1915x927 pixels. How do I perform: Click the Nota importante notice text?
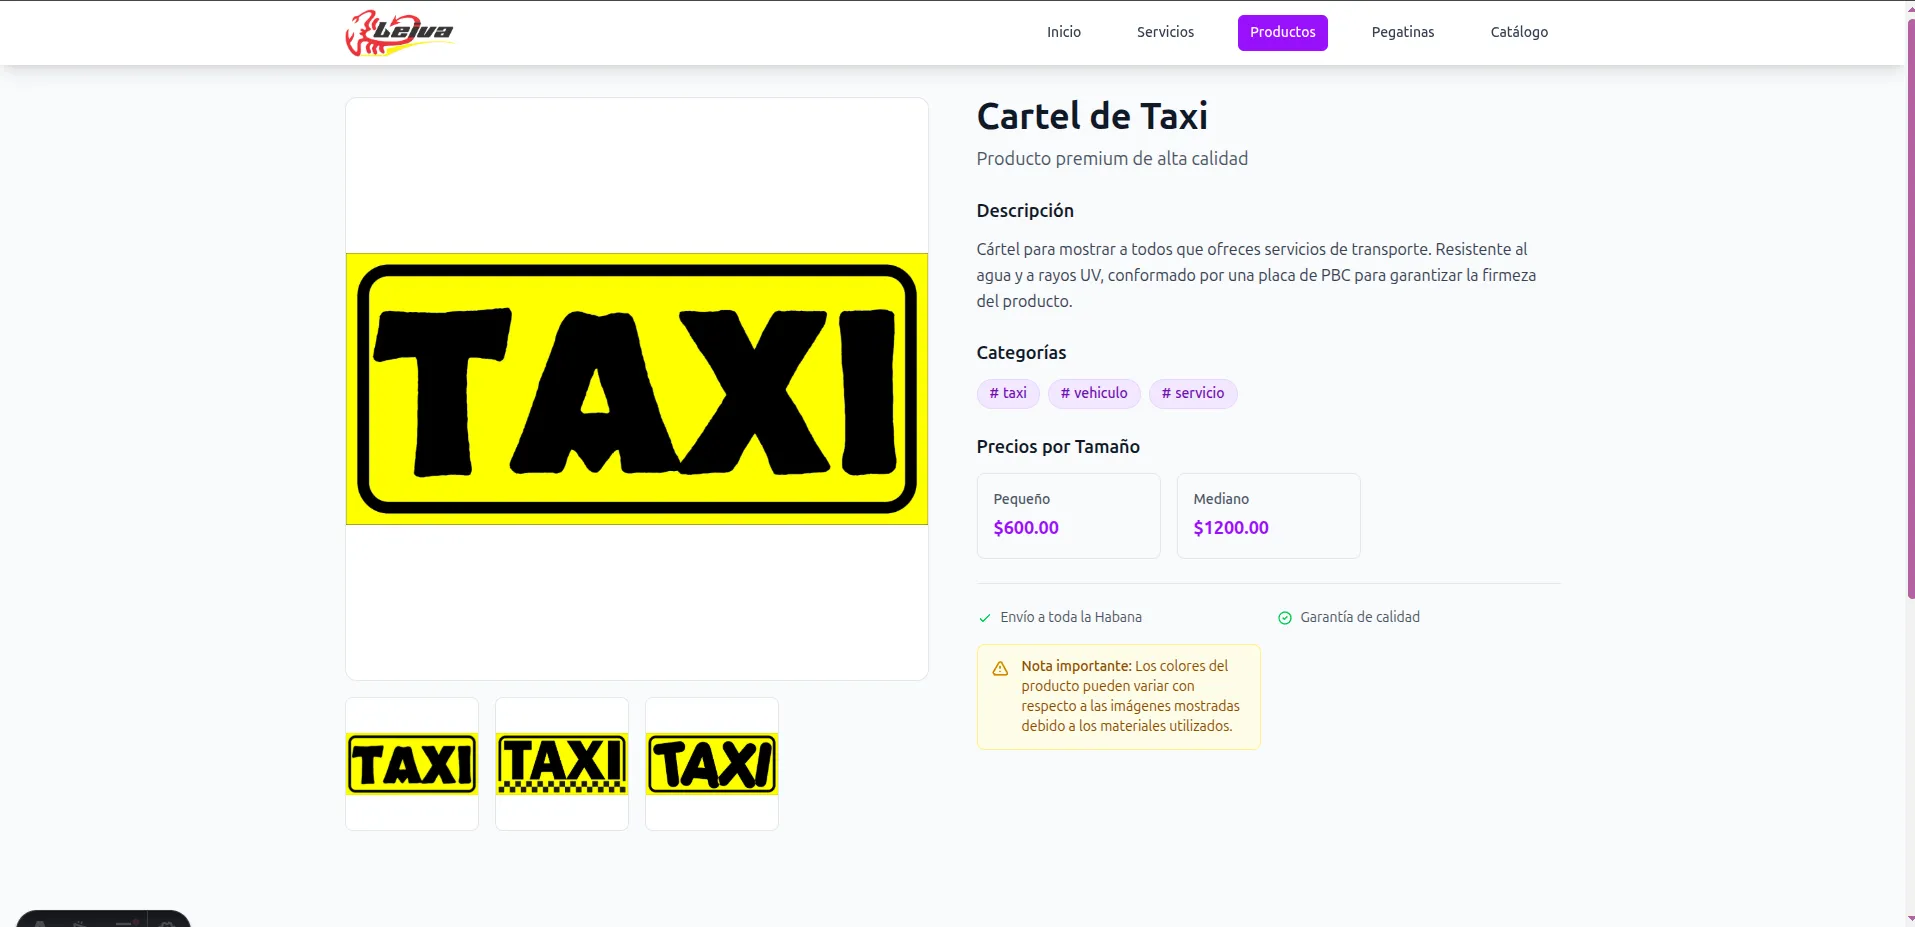coord(1130,696)
